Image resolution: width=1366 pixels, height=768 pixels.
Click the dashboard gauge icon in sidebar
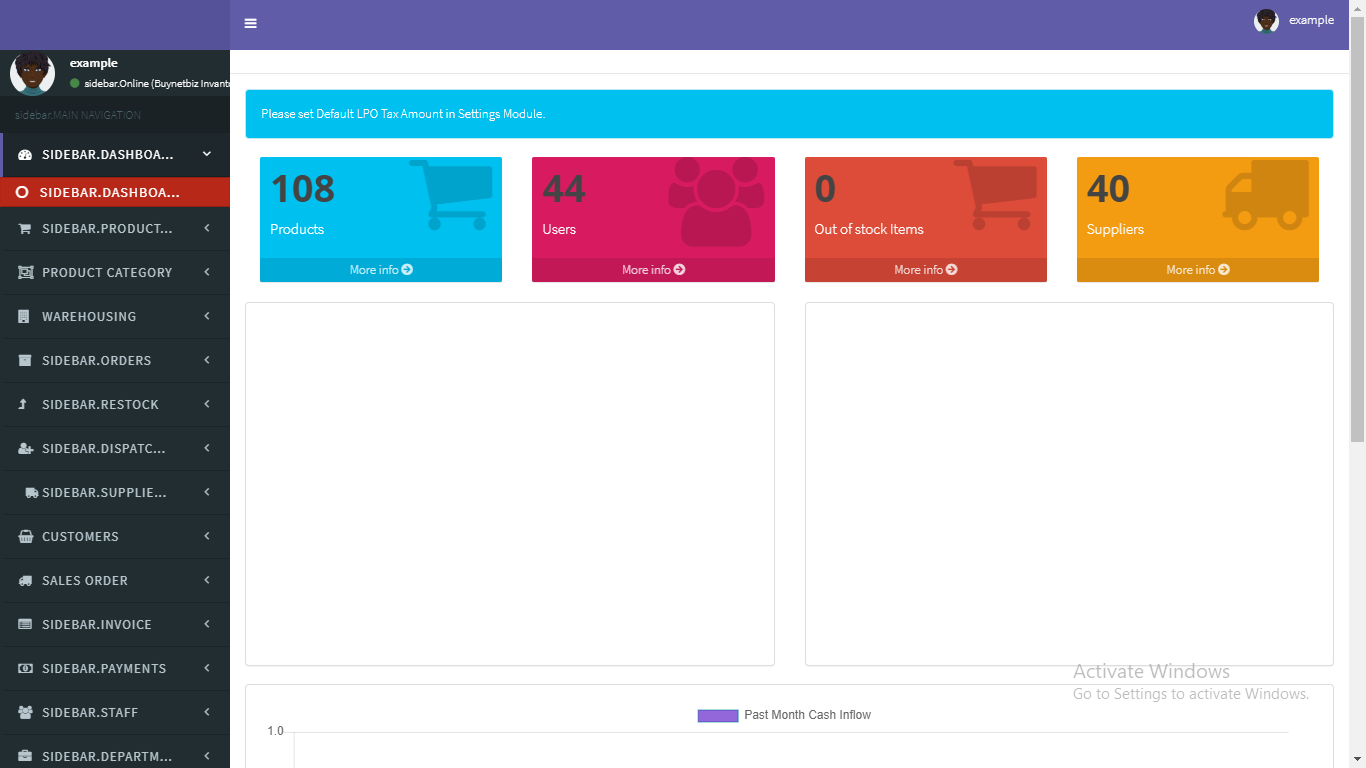[25, 155]
